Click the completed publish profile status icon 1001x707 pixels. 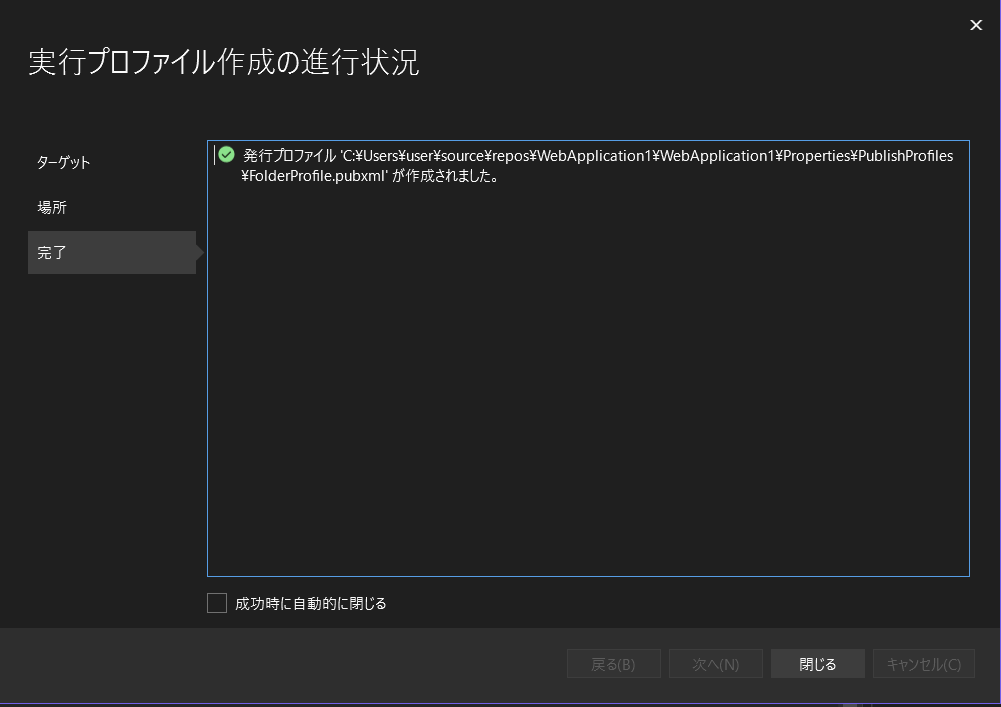(227, 154)
